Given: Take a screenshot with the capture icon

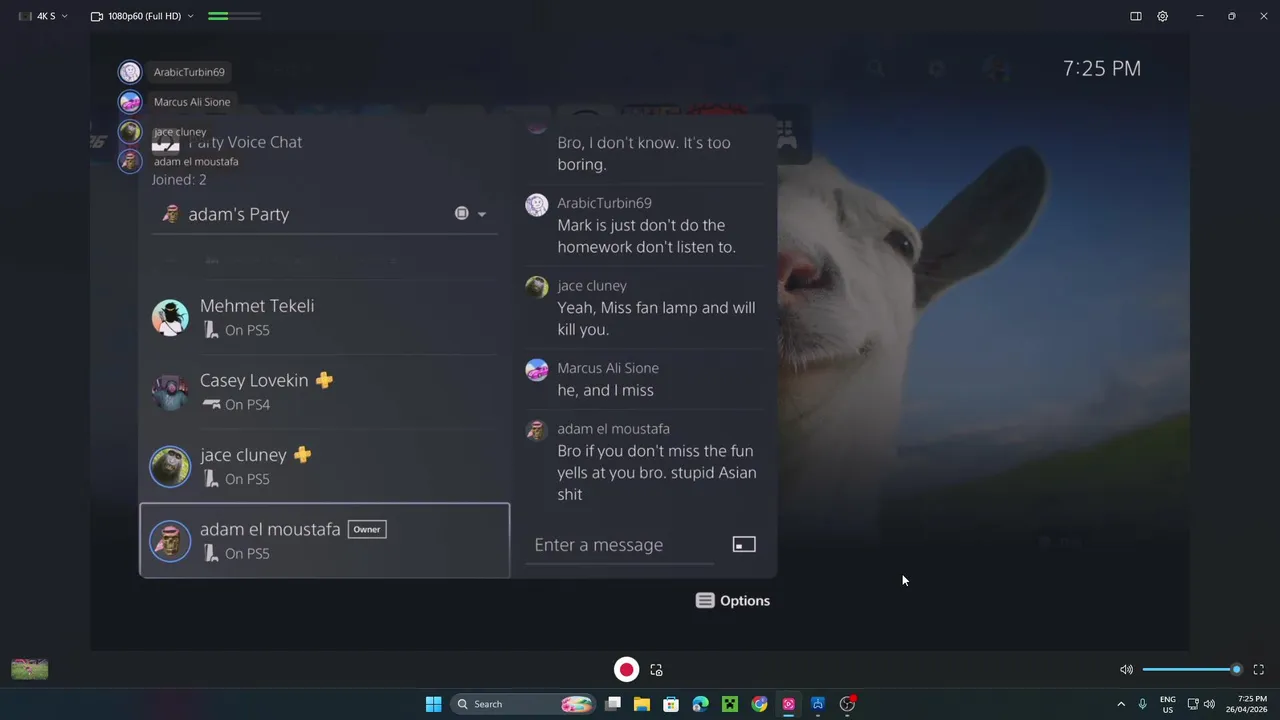Looking at the screenshot, I should pyautogui.click(x=656, y=670).
